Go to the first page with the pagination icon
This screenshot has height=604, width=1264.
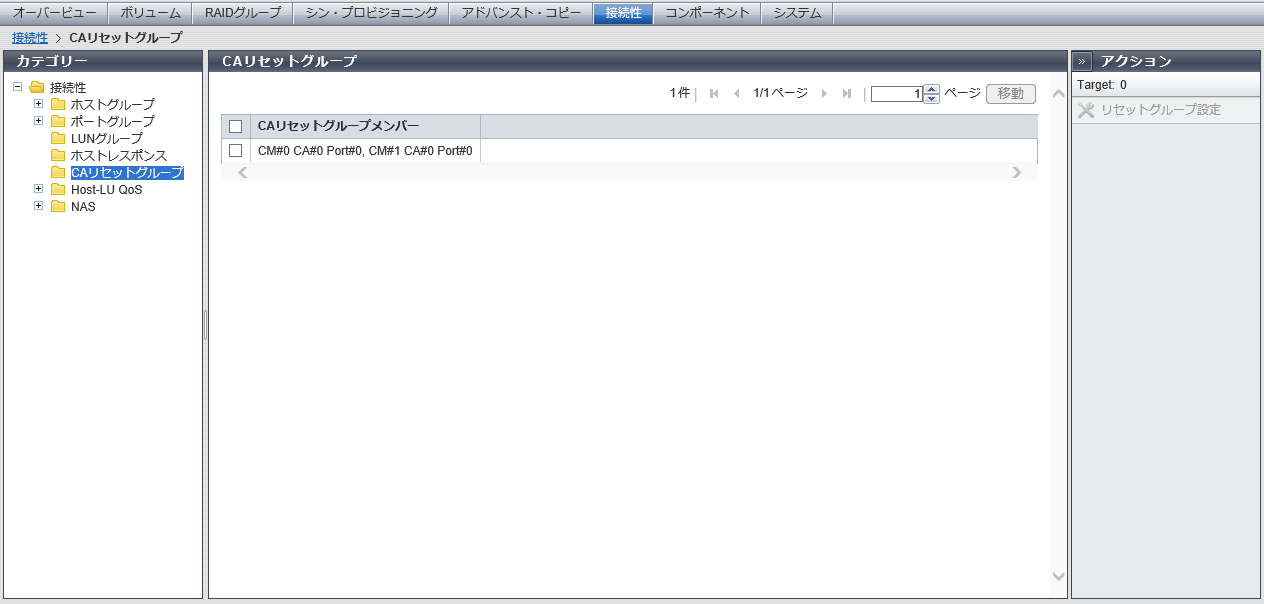point(714,94)
